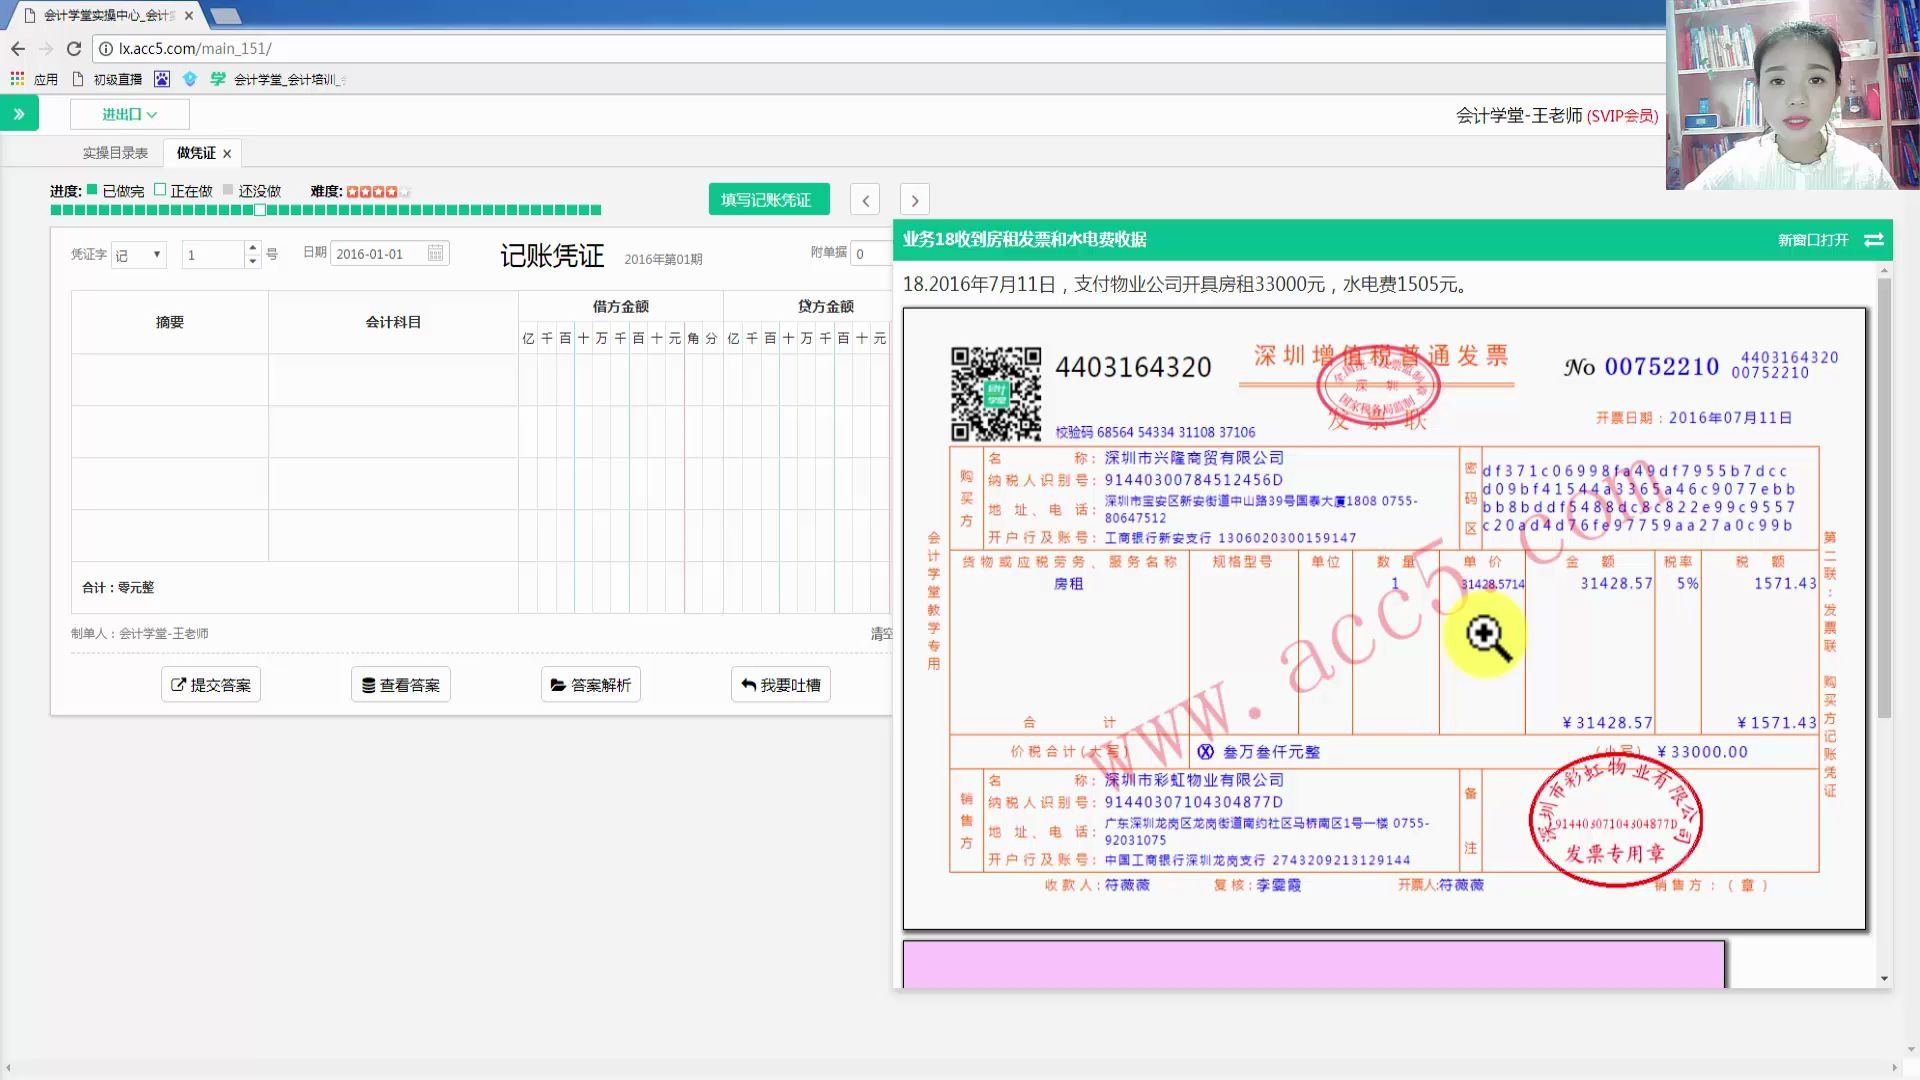Image resolution: width=1920 pixels, height=1080 pixels.
Task: Go to next task arrow button
Action: 914,200
